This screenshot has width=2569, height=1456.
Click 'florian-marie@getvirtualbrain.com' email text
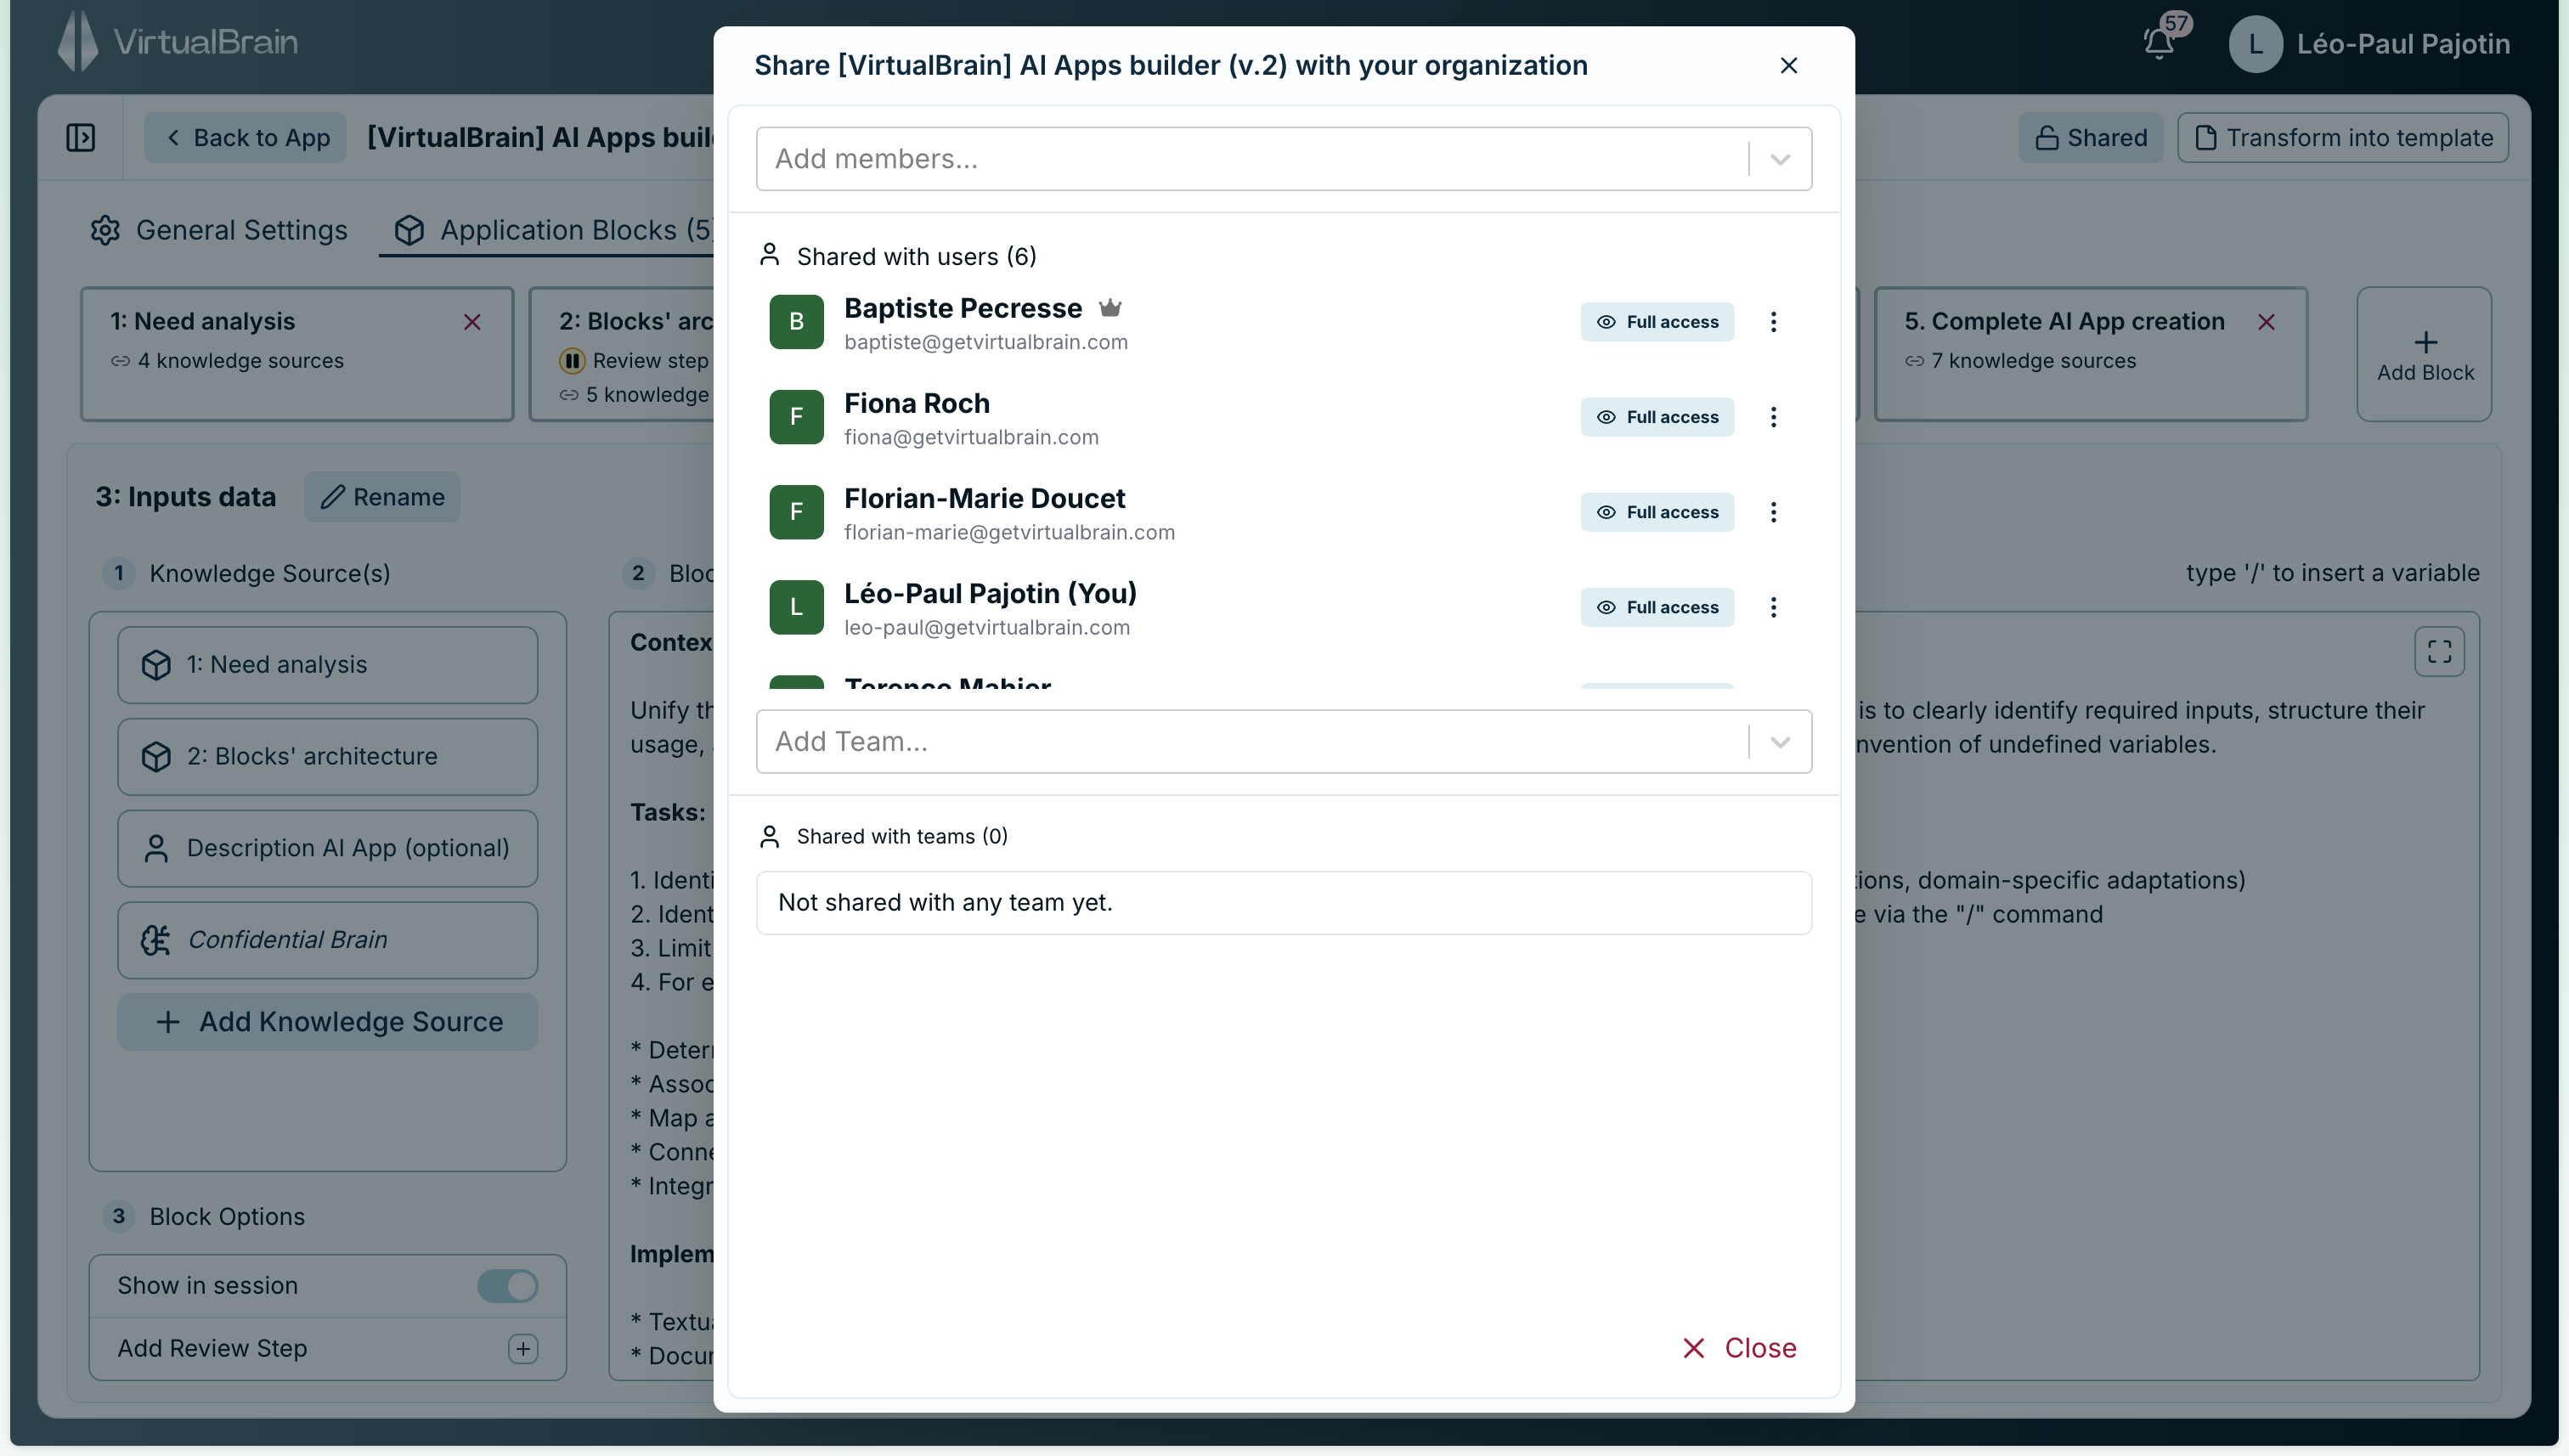tap(1010, 532)
